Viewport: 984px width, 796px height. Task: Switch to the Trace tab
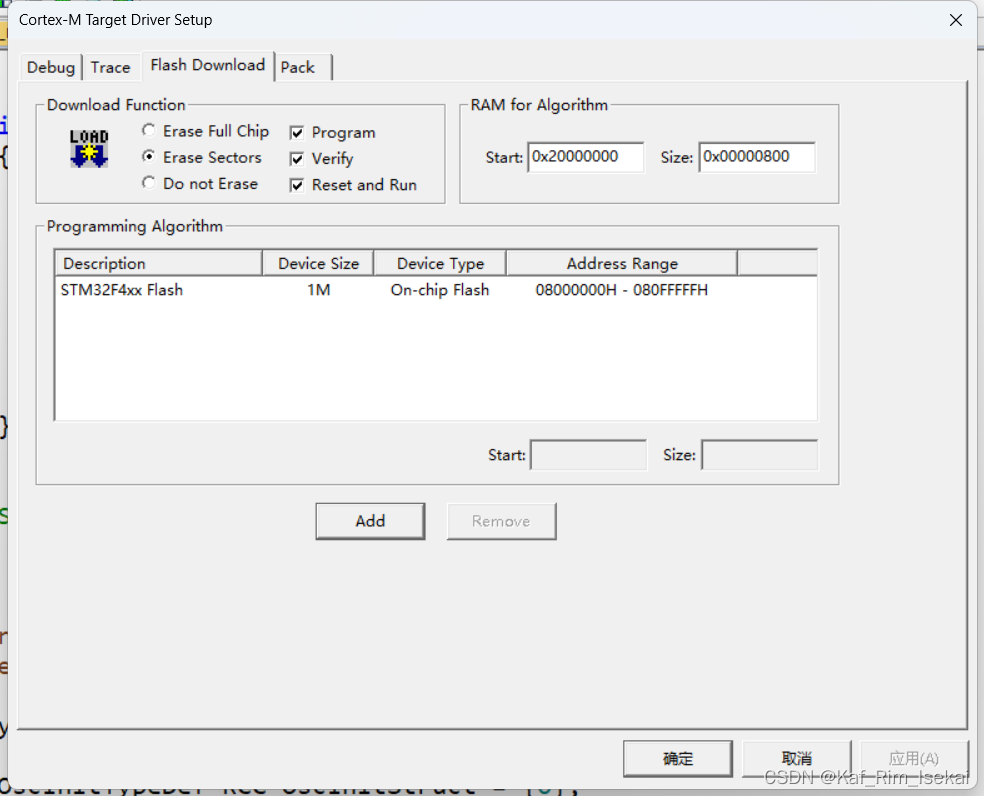110,67
